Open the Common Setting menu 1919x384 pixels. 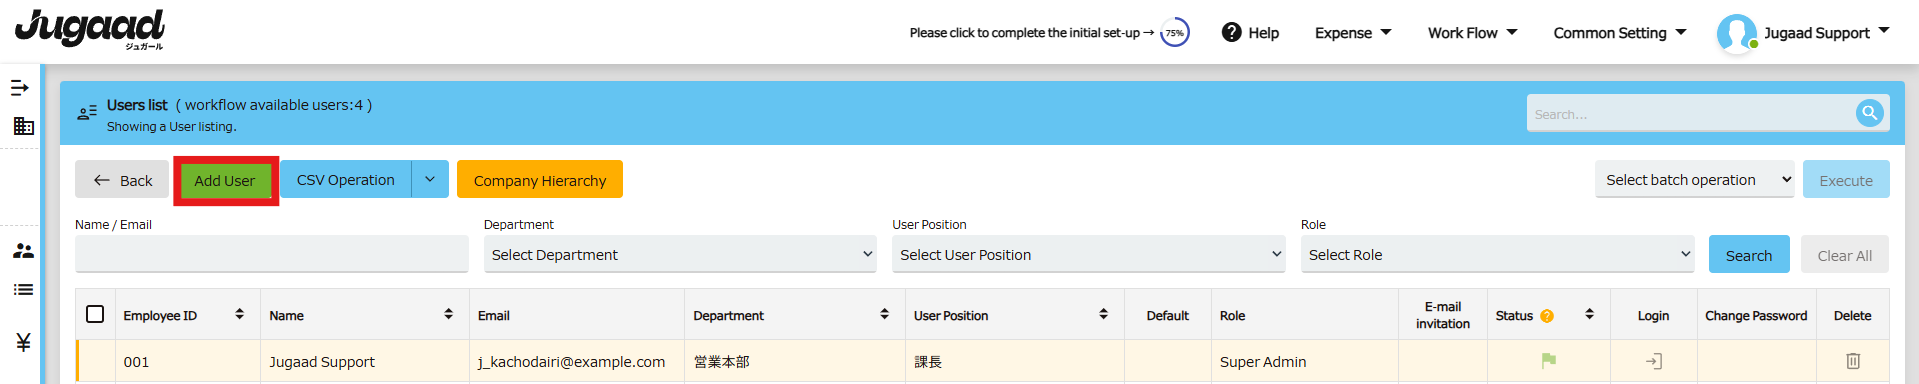click(1619, 33)
